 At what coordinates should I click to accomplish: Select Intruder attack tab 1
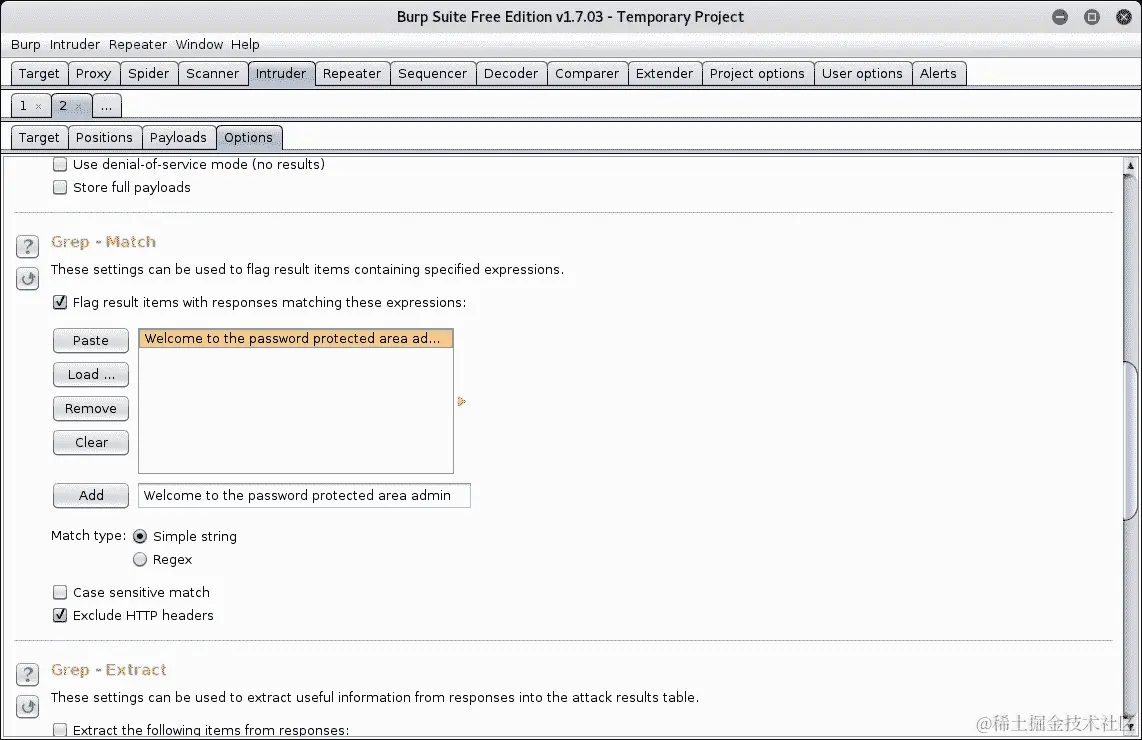[x=23, y=106]
